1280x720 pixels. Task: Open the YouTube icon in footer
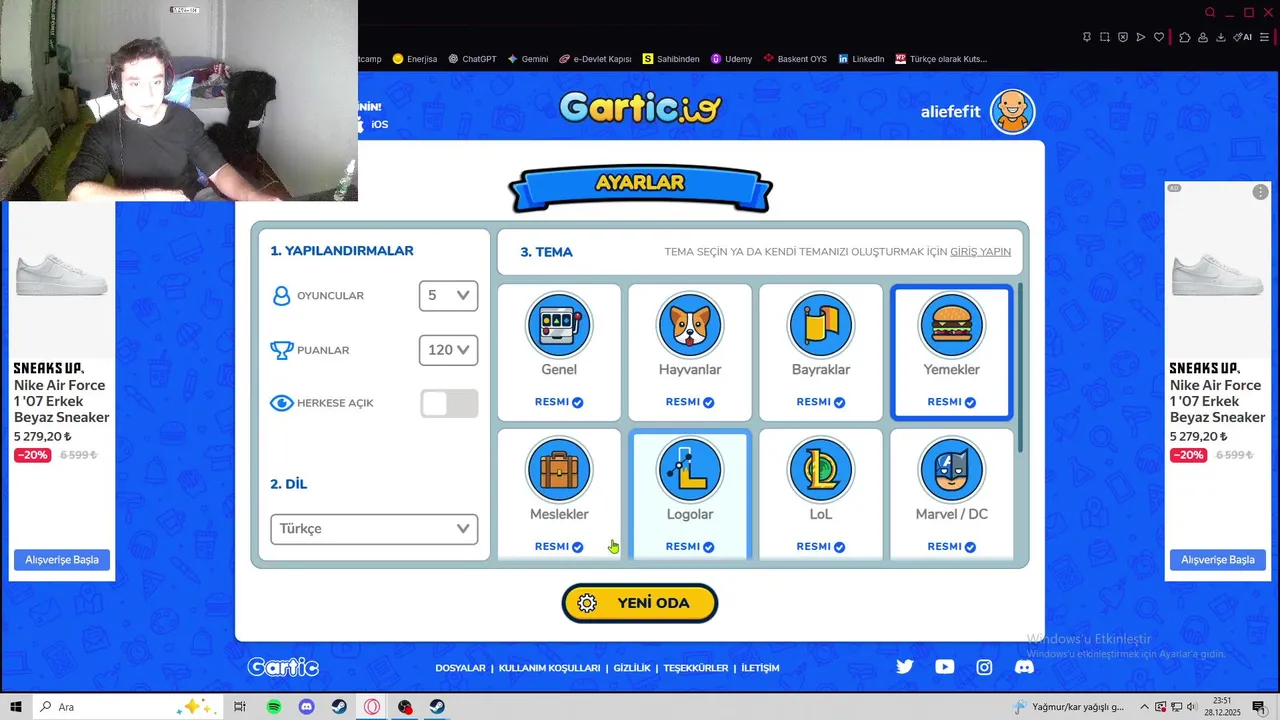pyautogui.click(x=945, y=667)
